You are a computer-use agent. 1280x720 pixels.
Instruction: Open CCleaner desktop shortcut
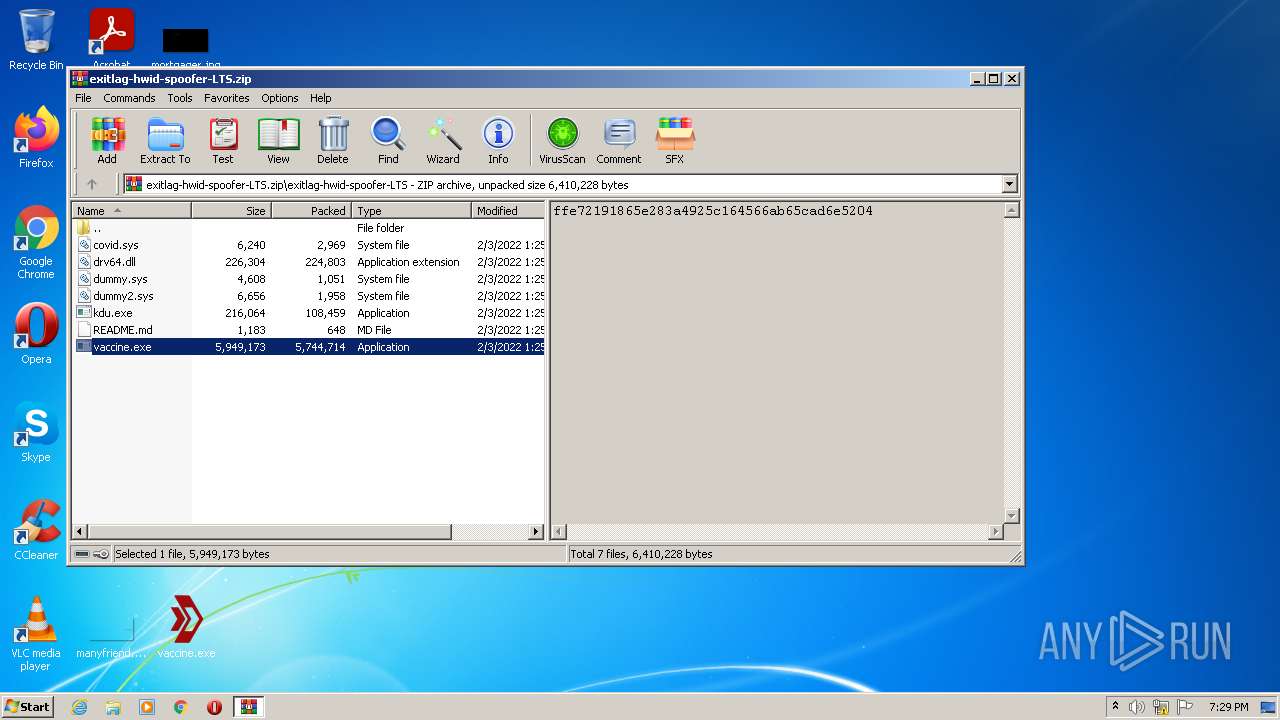[x=36, y=530]
